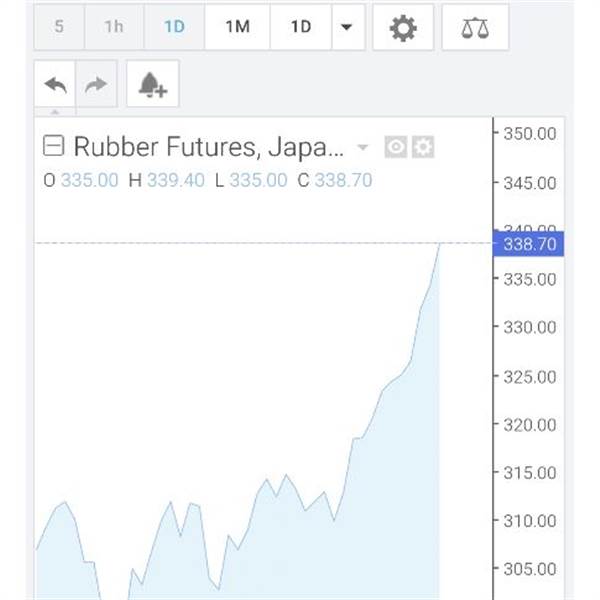Click the compare scales icon

(475, 27)
